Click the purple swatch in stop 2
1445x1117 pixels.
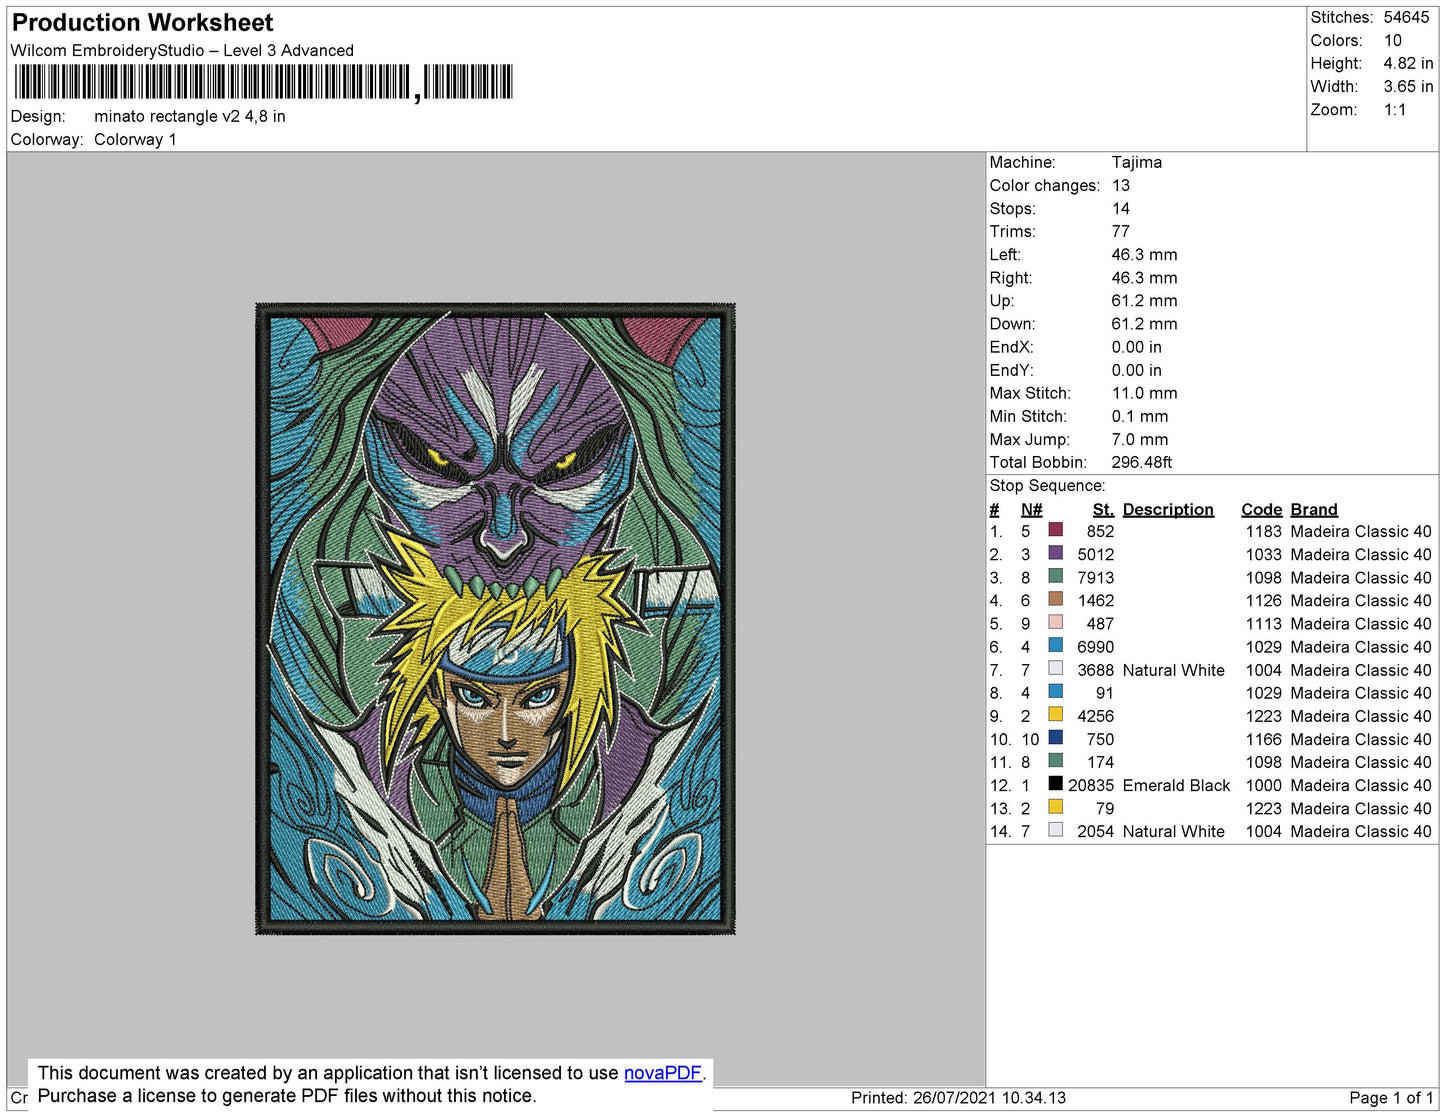point(1055,553)
